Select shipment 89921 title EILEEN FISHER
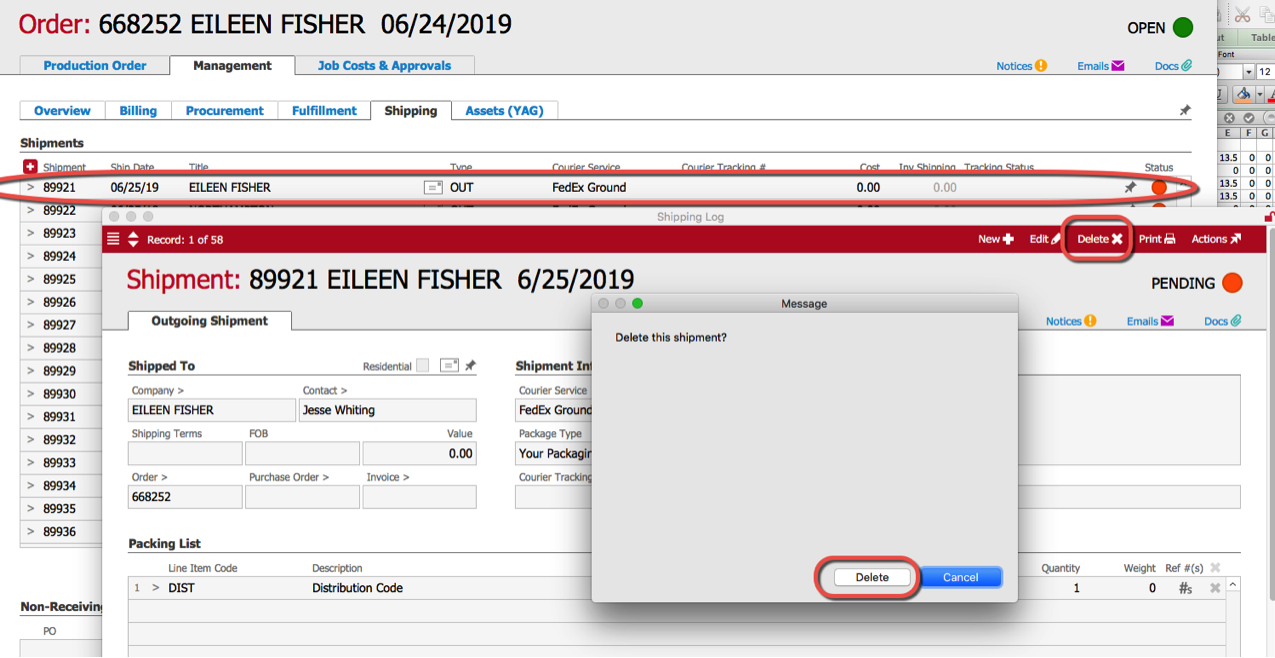The image size is (1275, 658). 229,187
